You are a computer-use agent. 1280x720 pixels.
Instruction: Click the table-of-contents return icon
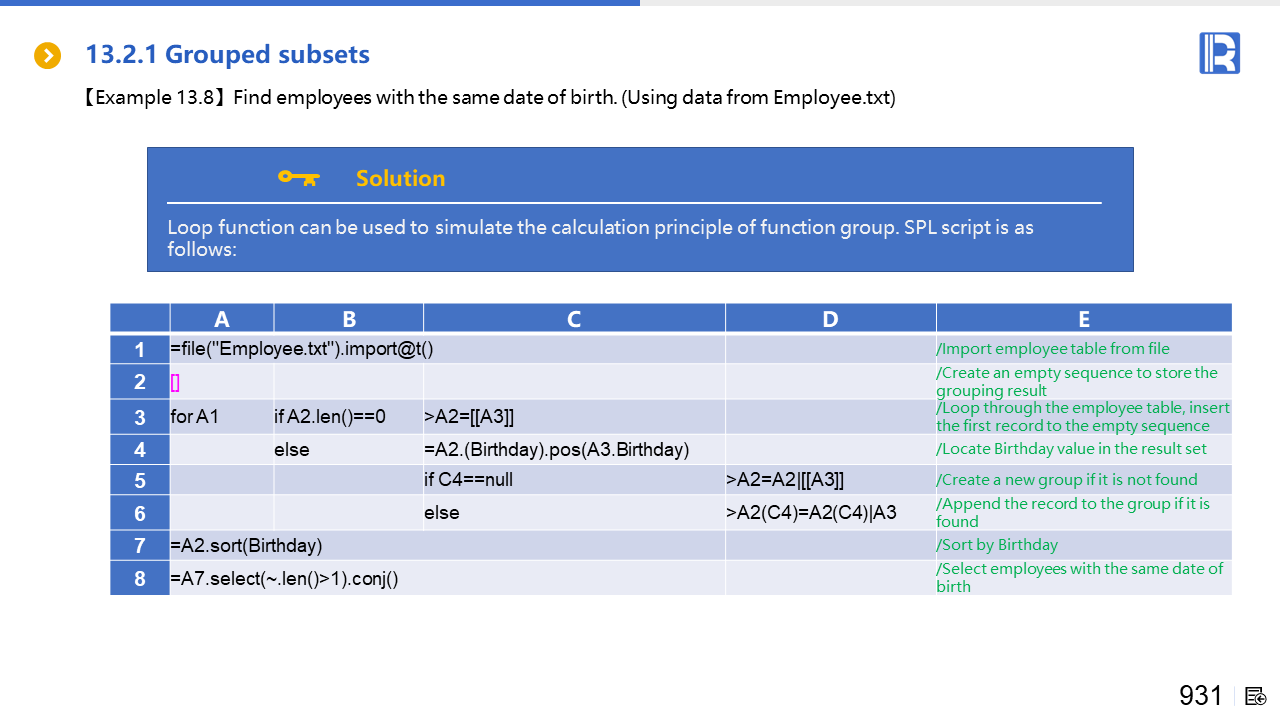tap(1256, 696)
